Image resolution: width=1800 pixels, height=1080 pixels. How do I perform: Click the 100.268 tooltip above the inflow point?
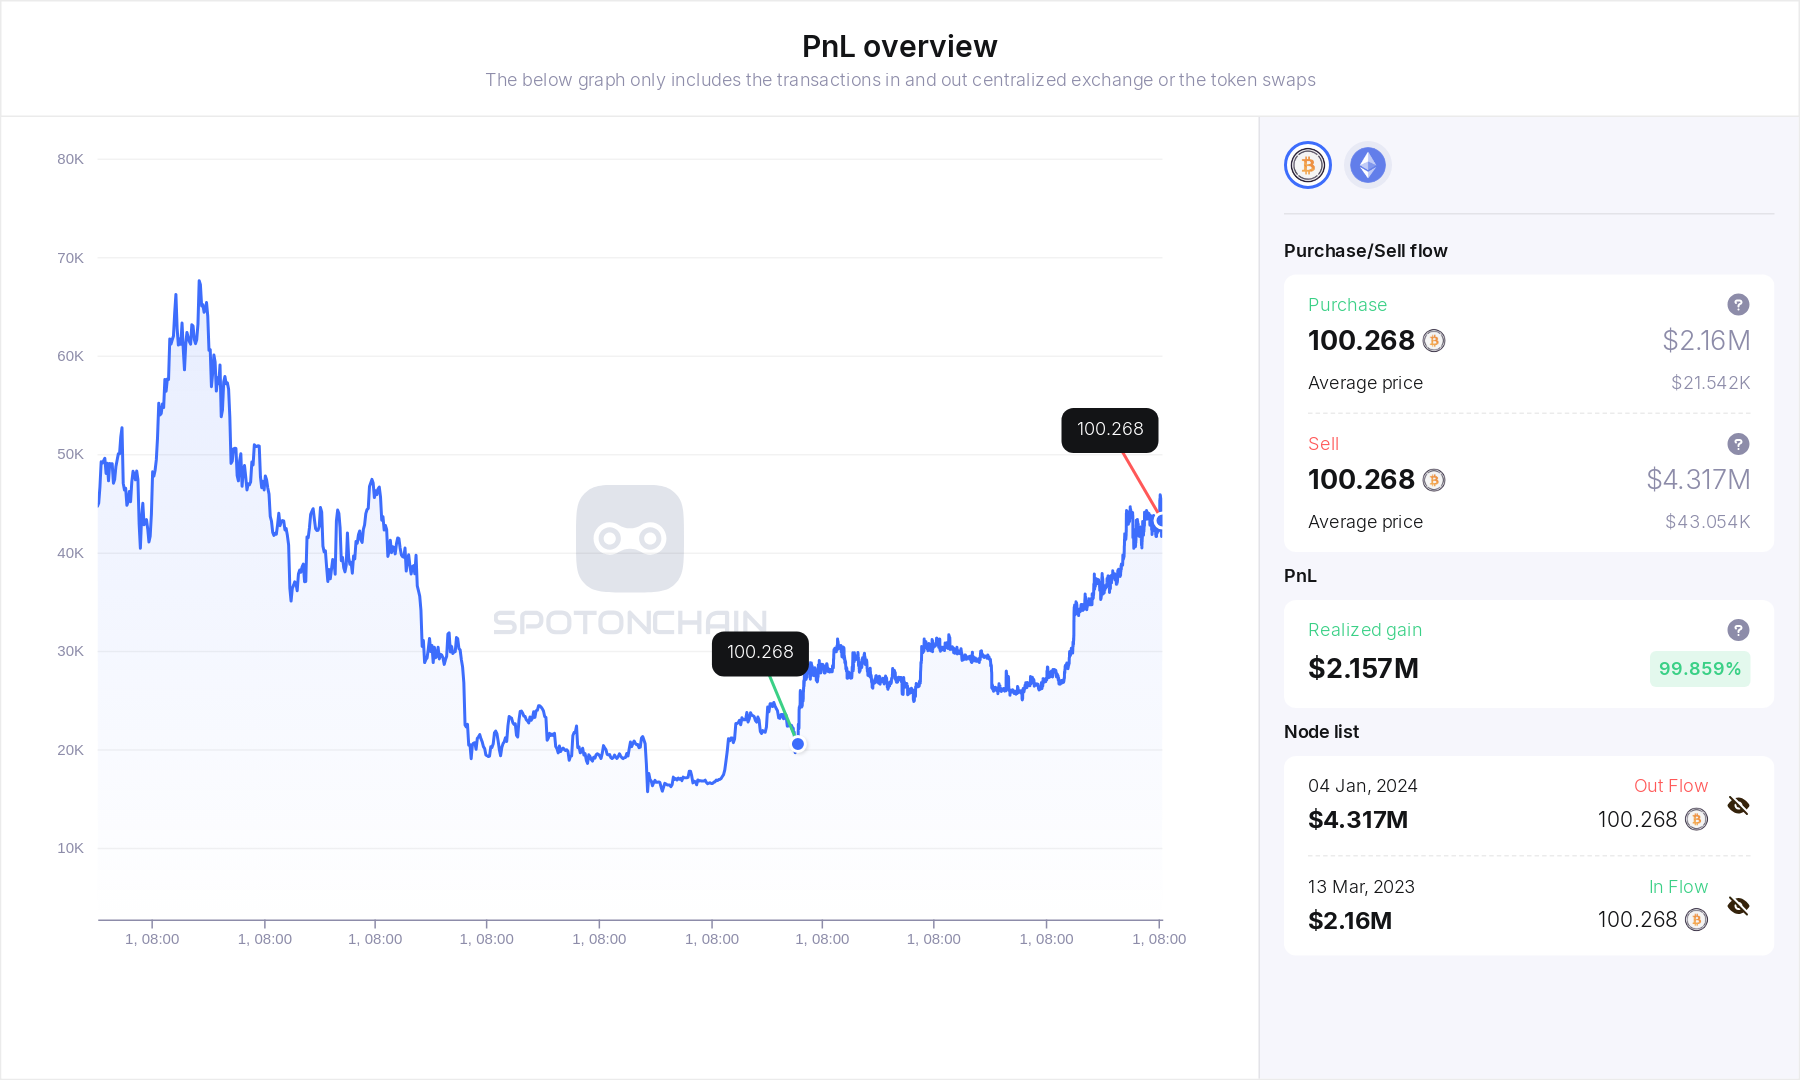pyautogui.click(x=761, y=653)
